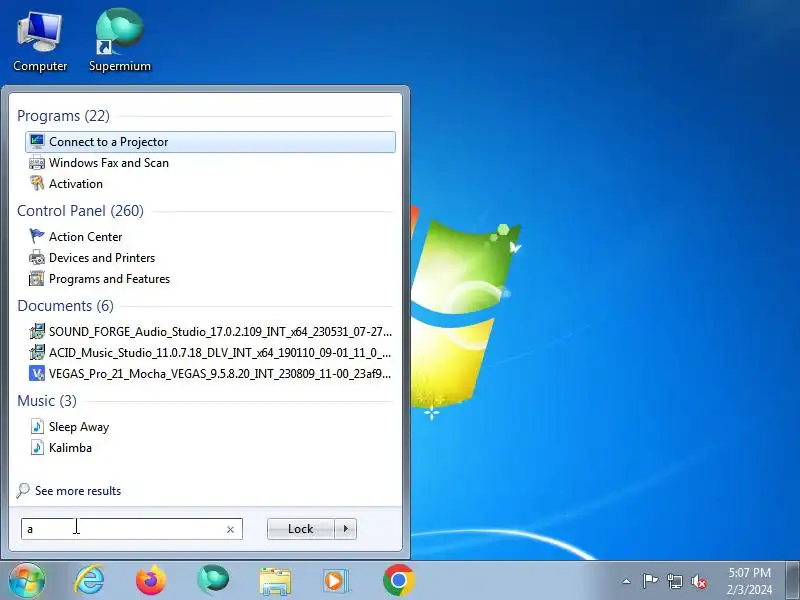Click the Programs (22) group header

[63, 116]
